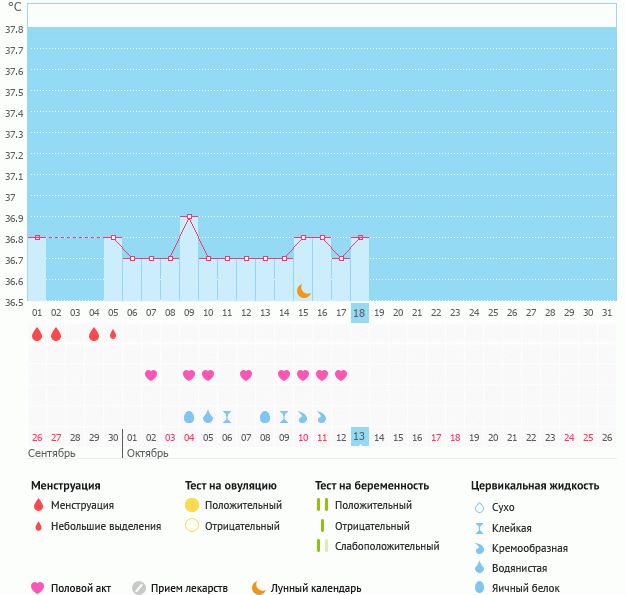Click the medication icon in the legend
The image size is (626, 595).
point(139,588)
